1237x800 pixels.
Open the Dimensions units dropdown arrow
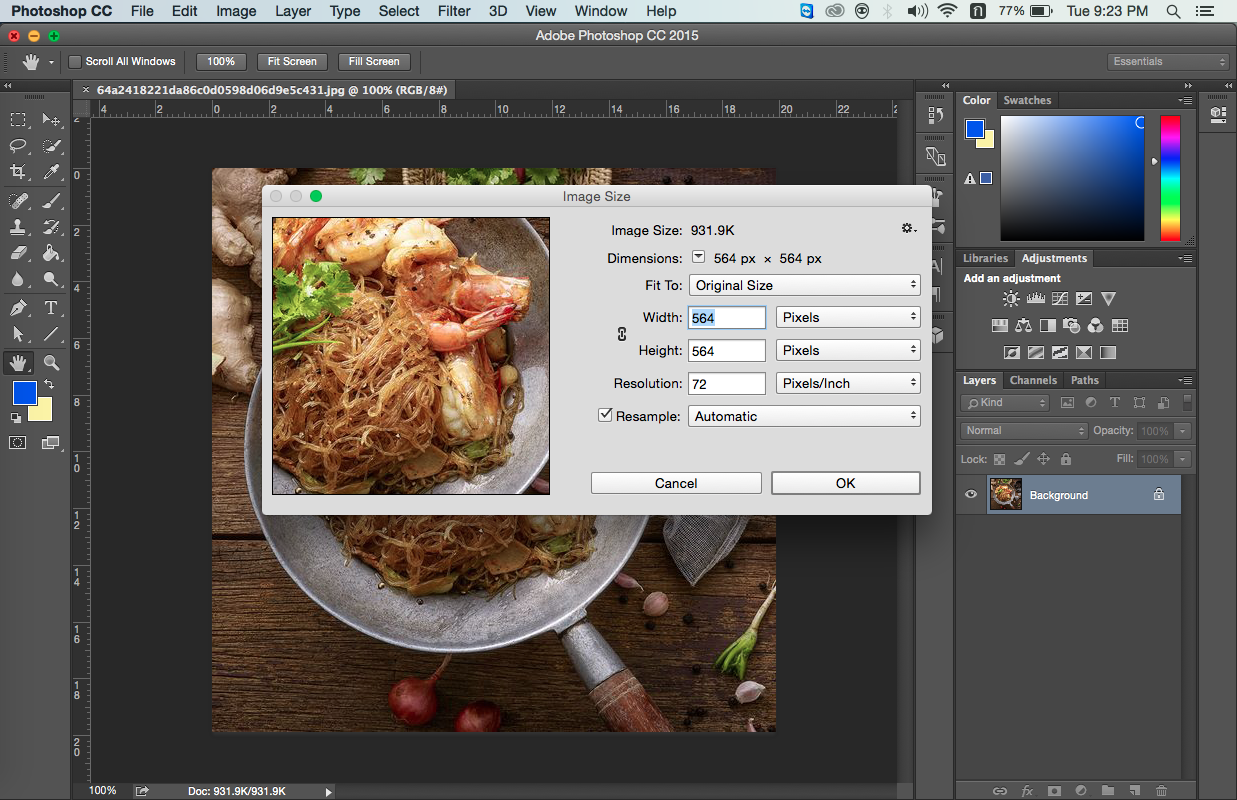698,257
